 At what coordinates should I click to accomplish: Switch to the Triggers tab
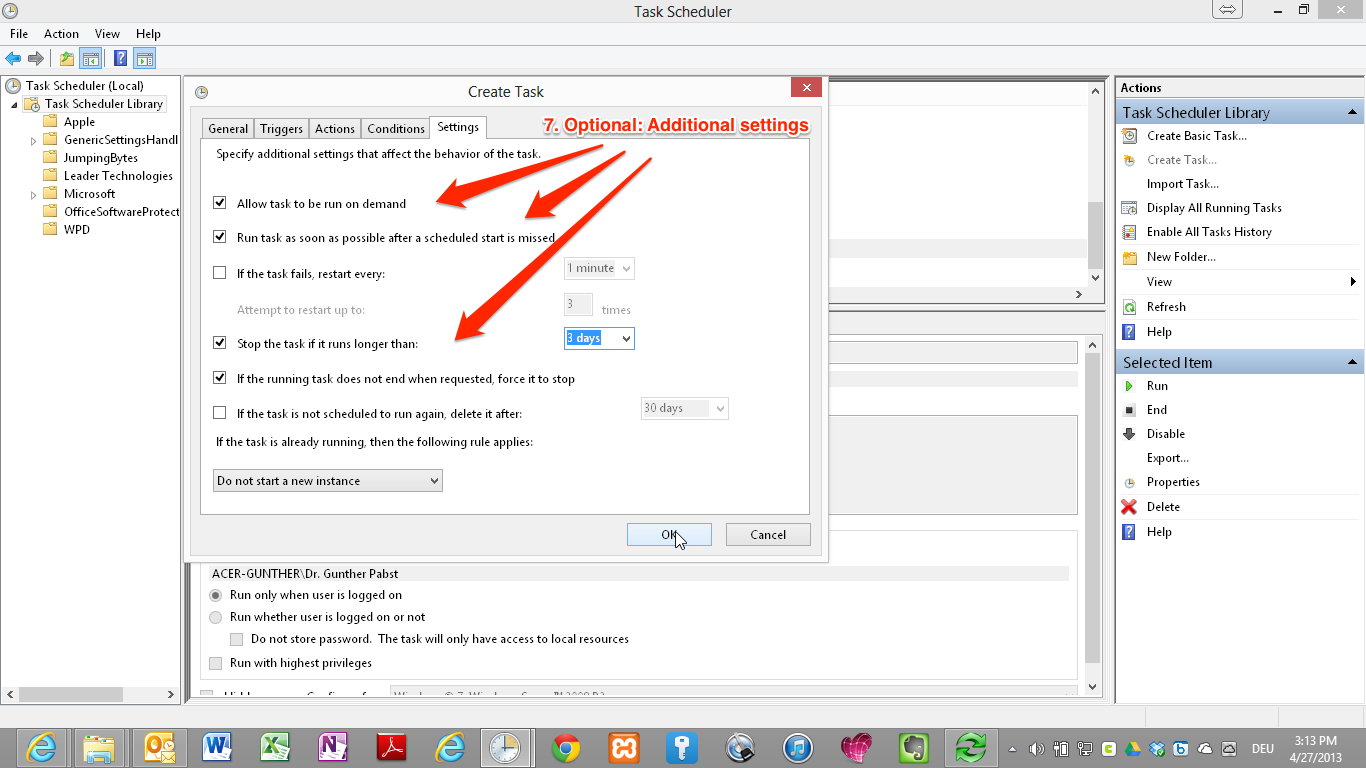[x=281, y=129]
